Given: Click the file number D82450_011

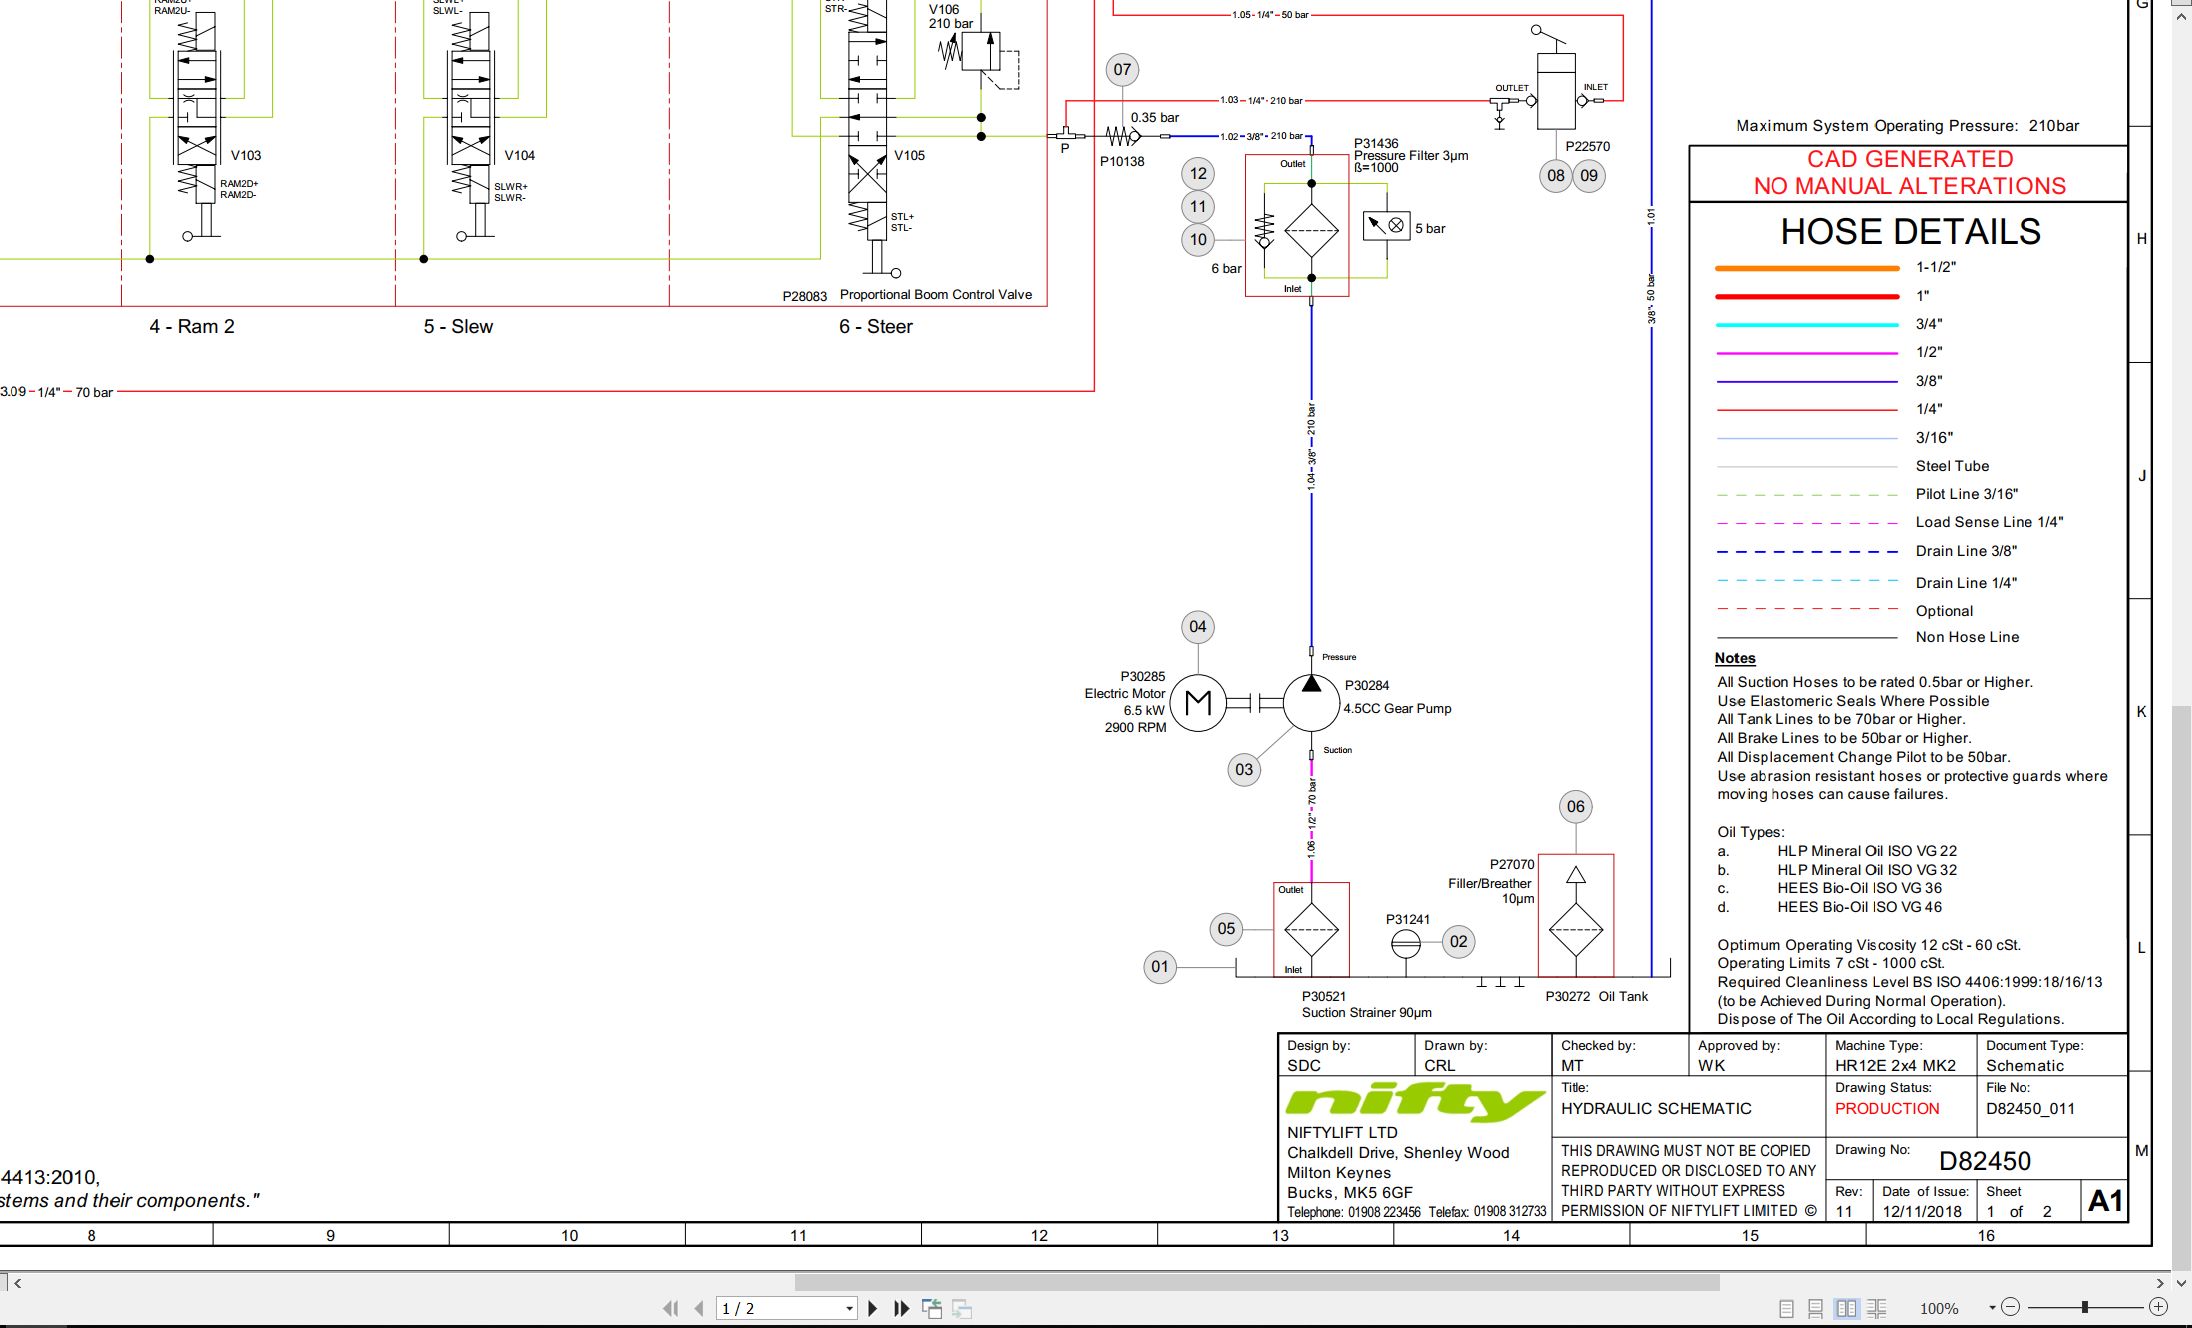Looking at the screenshot, I should (x=2030, y=1109).
